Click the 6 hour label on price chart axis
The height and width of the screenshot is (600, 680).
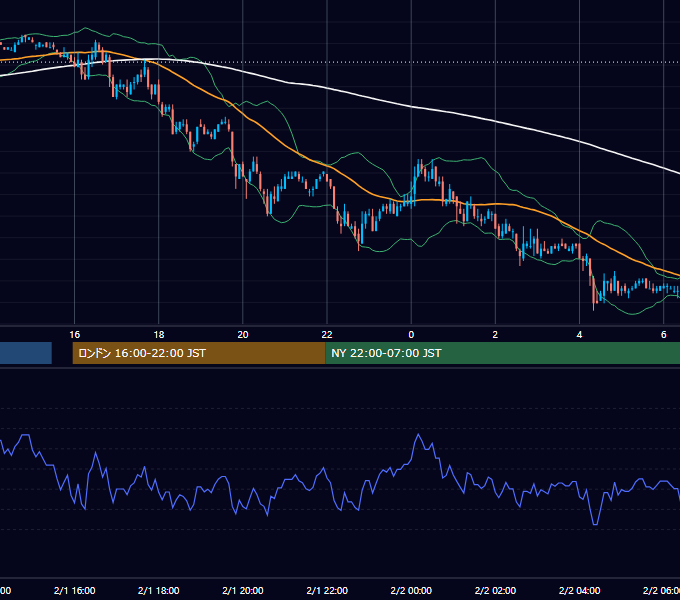click(664, 335)
